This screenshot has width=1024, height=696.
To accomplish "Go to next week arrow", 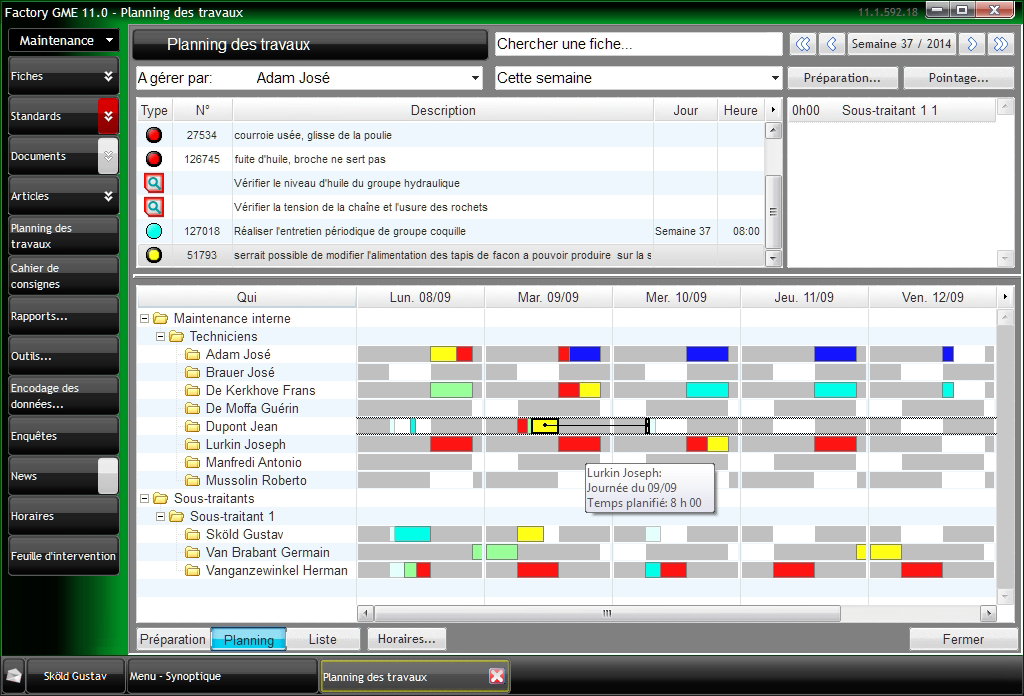I will [x=972, y=44].
